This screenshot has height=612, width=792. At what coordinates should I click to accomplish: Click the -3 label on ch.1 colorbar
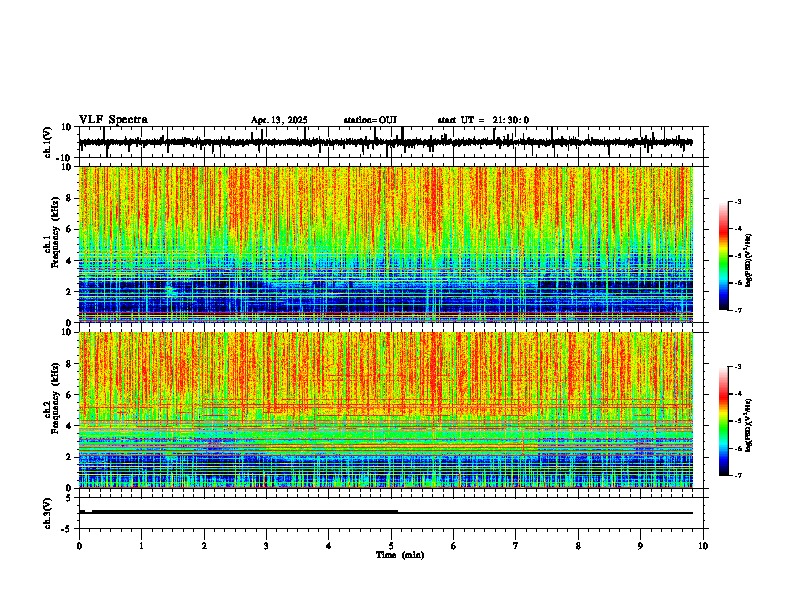[737, 201]
